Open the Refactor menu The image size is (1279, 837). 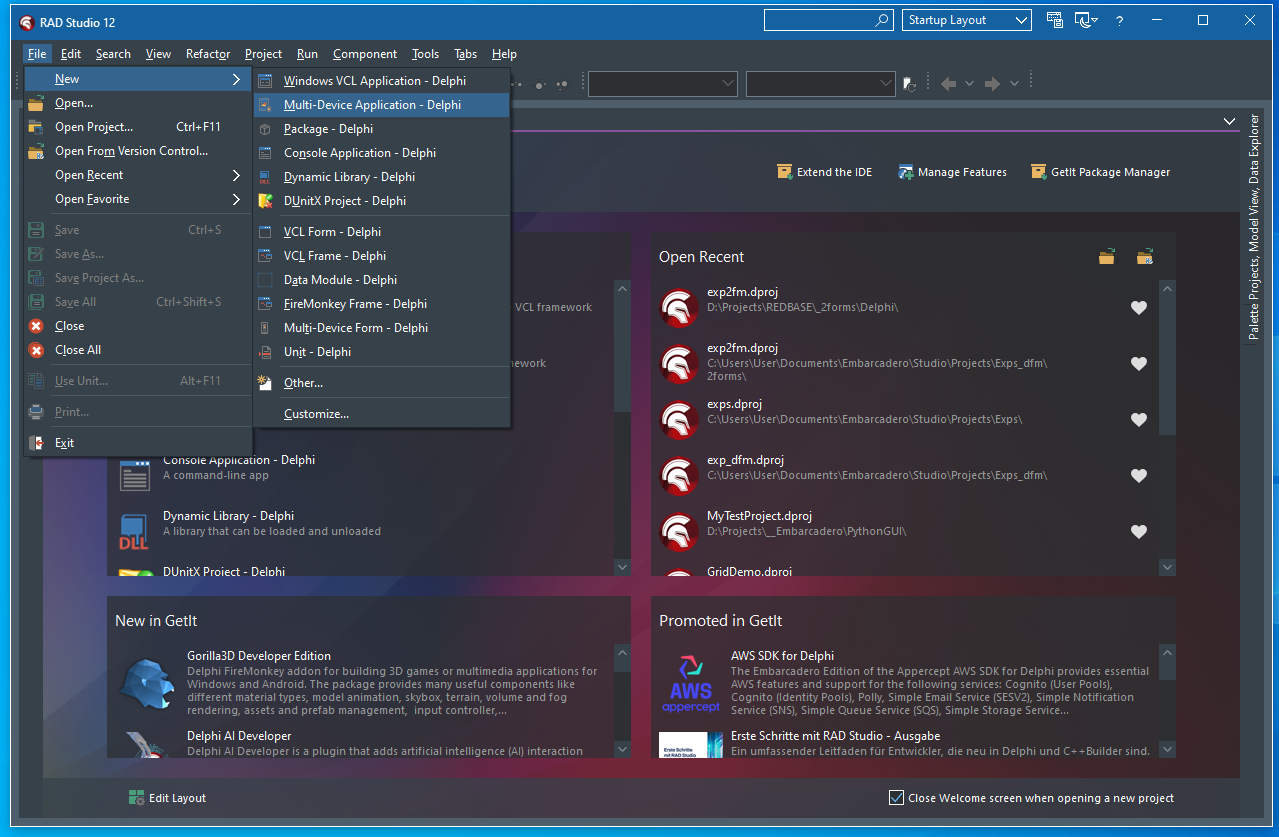208,54
